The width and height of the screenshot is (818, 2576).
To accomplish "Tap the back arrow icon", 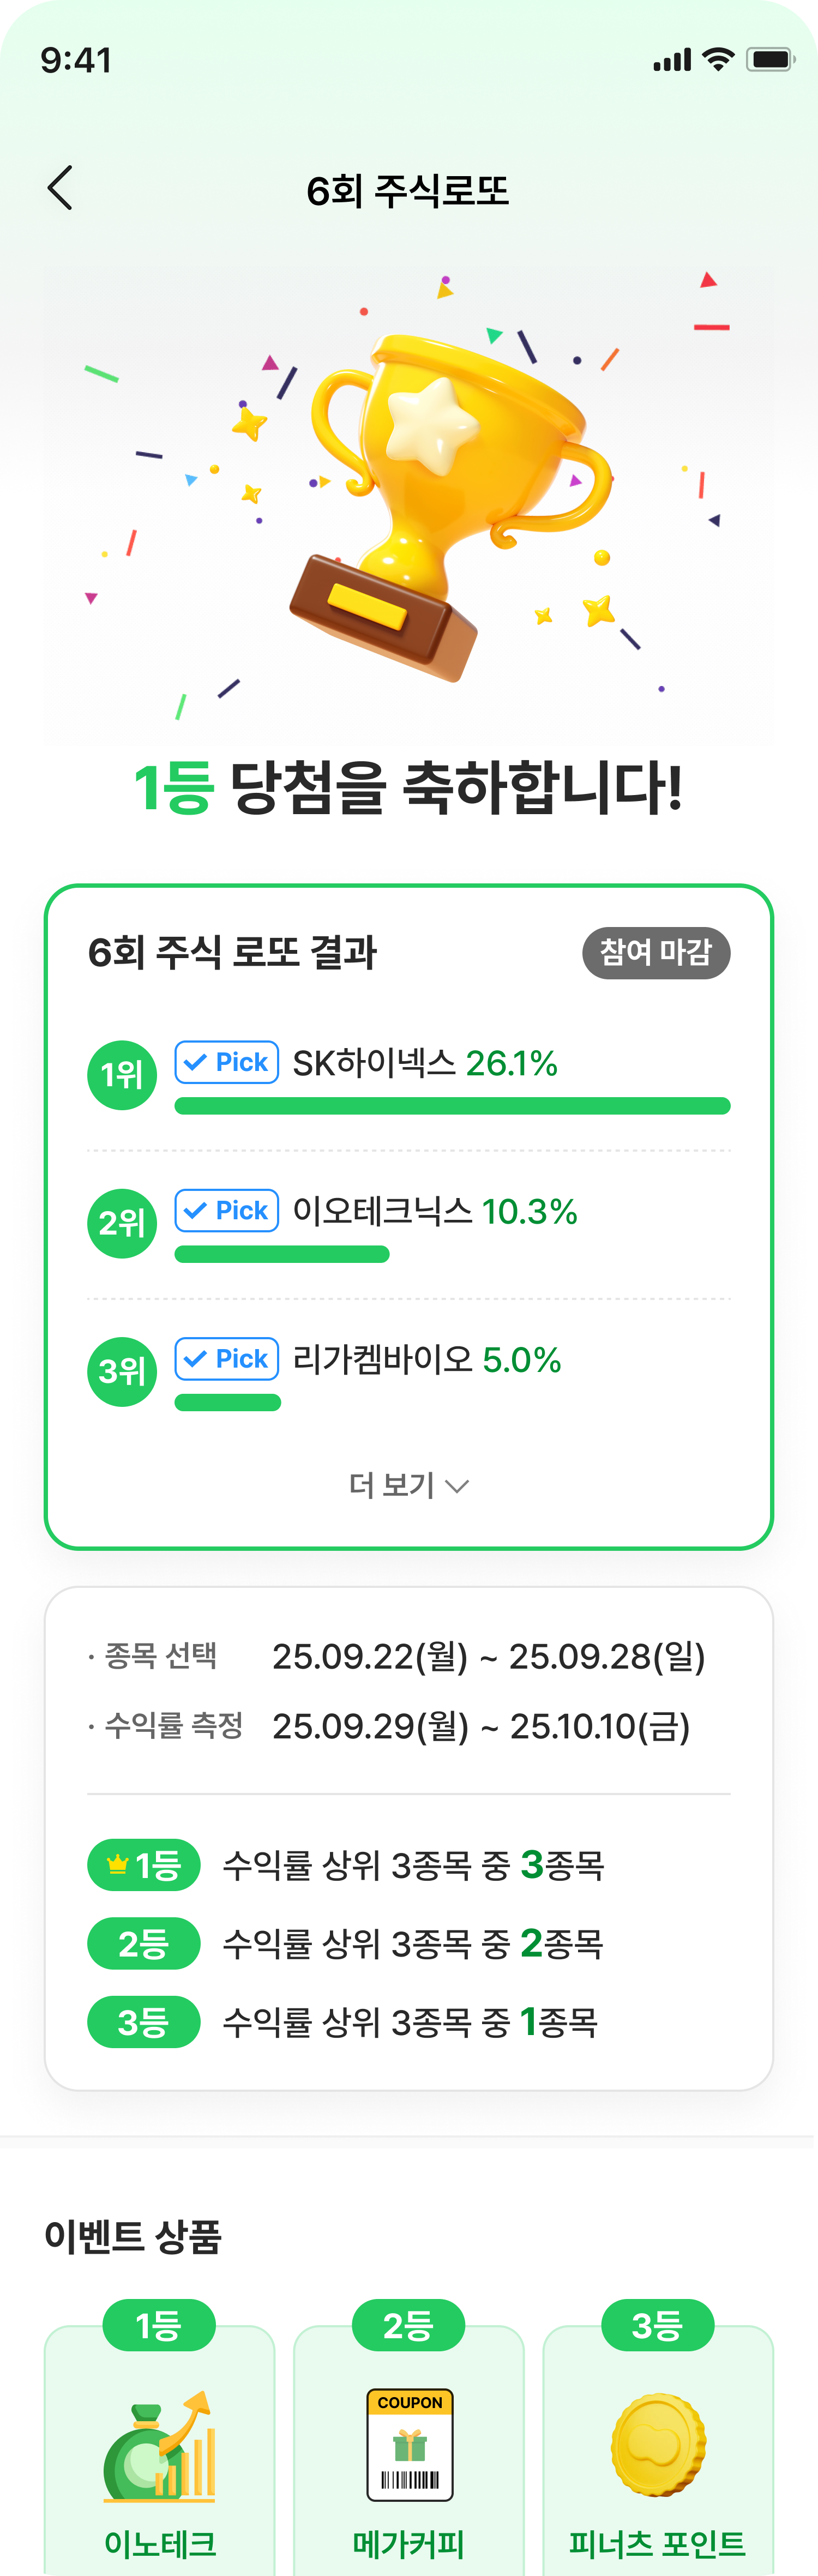I will 60,188.
